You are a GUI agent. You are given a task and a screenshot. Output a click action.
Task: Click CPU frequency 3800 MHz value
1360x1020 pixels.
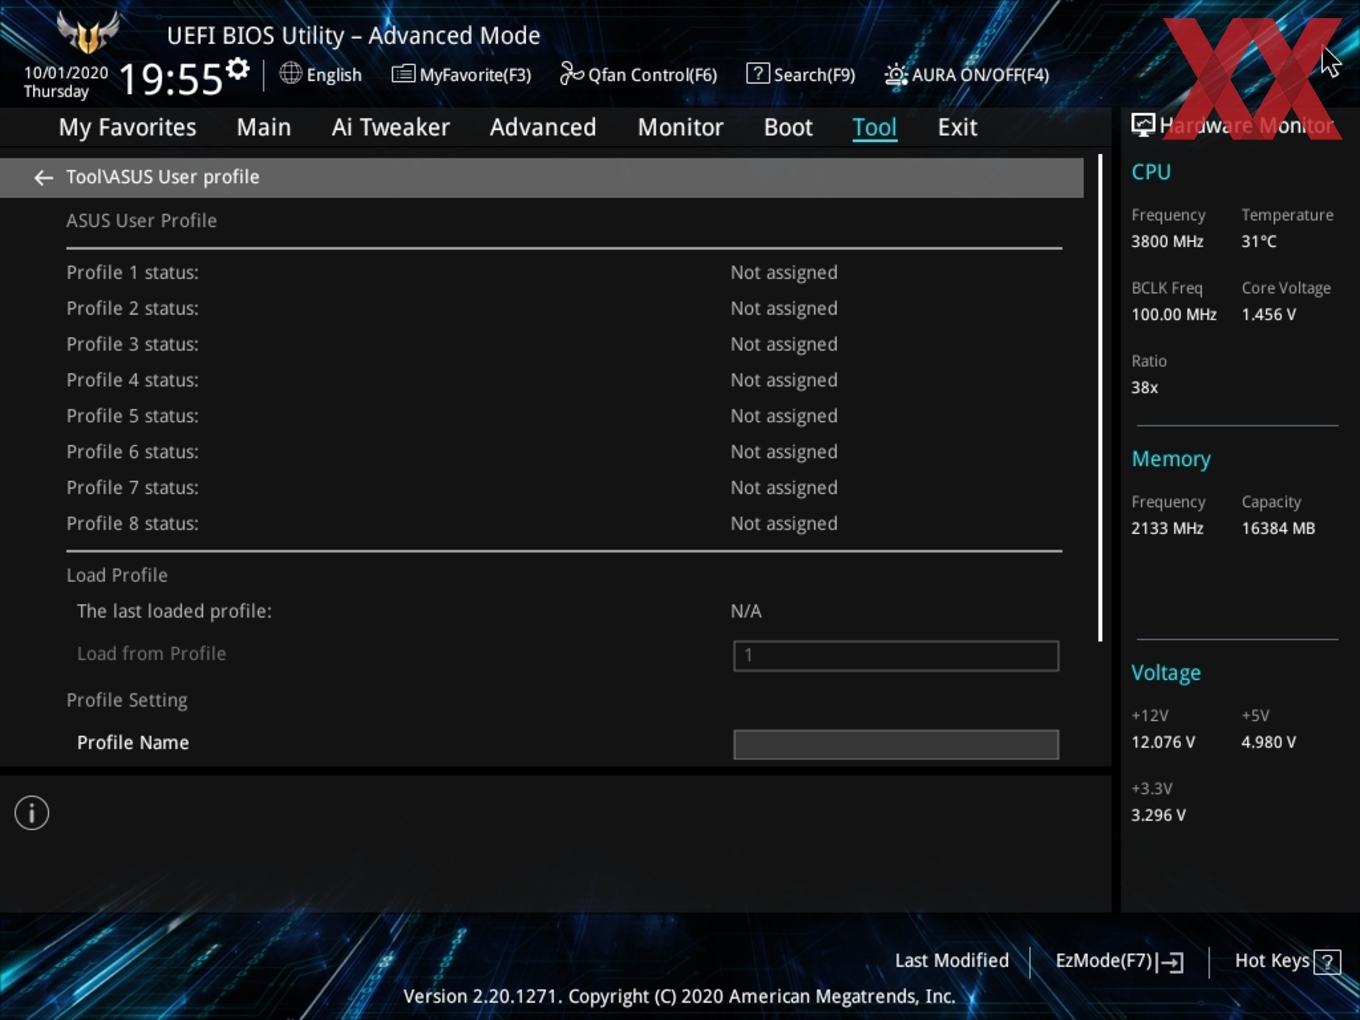coord(1167,242)
